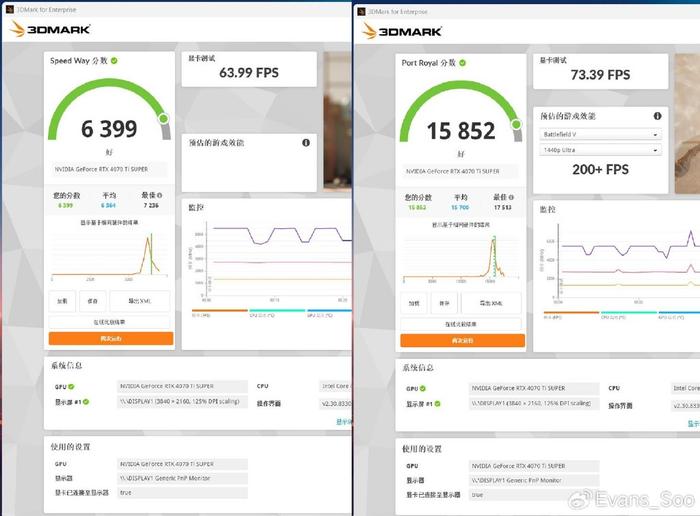Click GPU name under Speed Way score gauge
The width and height of the screenshot is (700, 516).
pyautogui.click(x=109, y=169)
